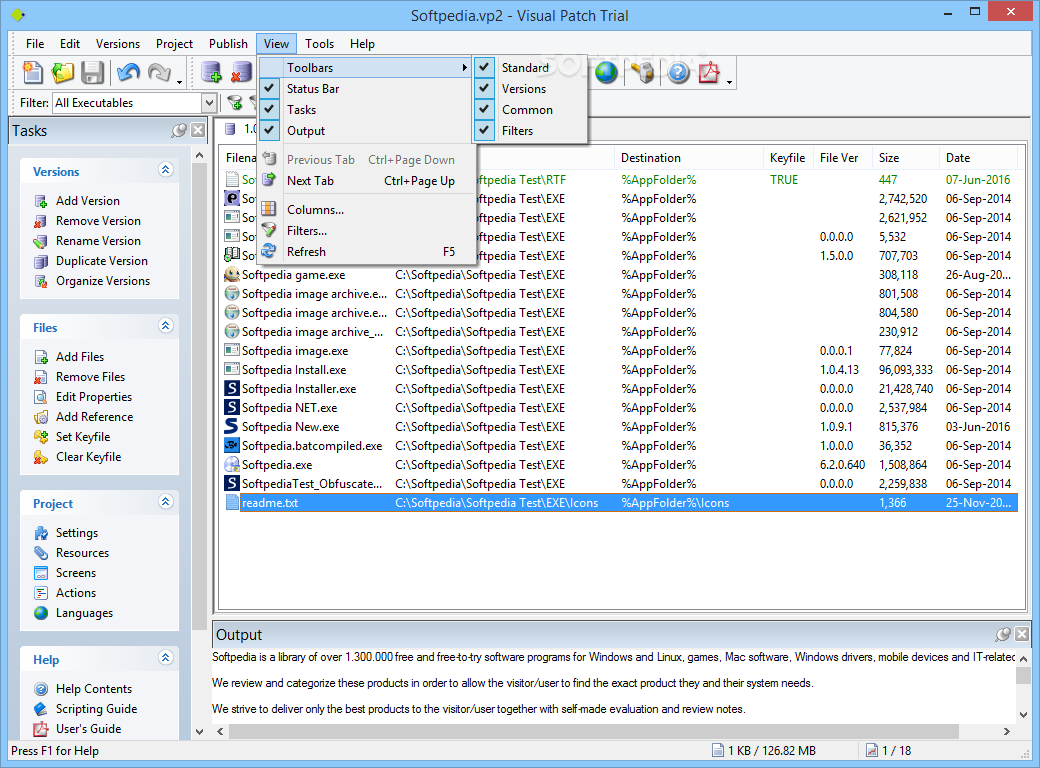The width and height of the screenshot is (1040, 768).
Task: Click the Resources task icon
Action: [x=41, y=553]
